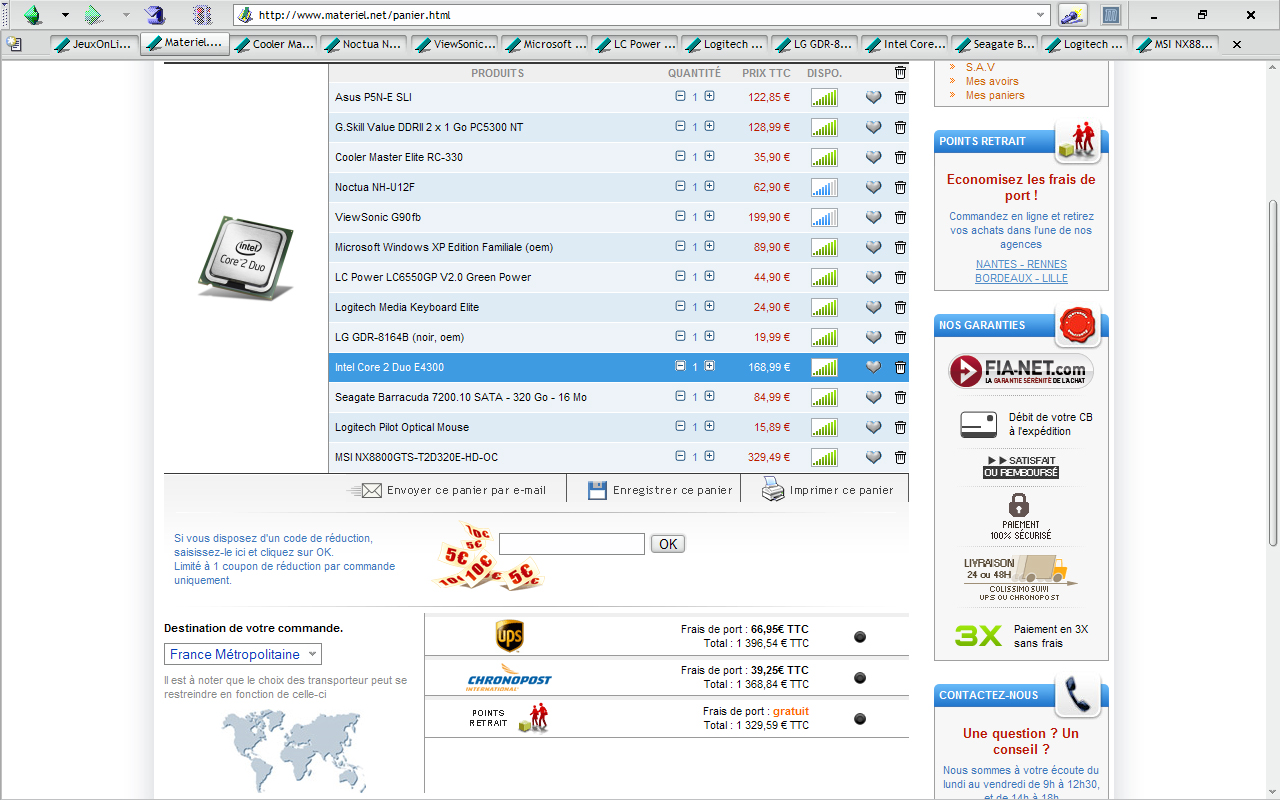Click Envoyer ce panier par e-mail

[x=466, y=490]
